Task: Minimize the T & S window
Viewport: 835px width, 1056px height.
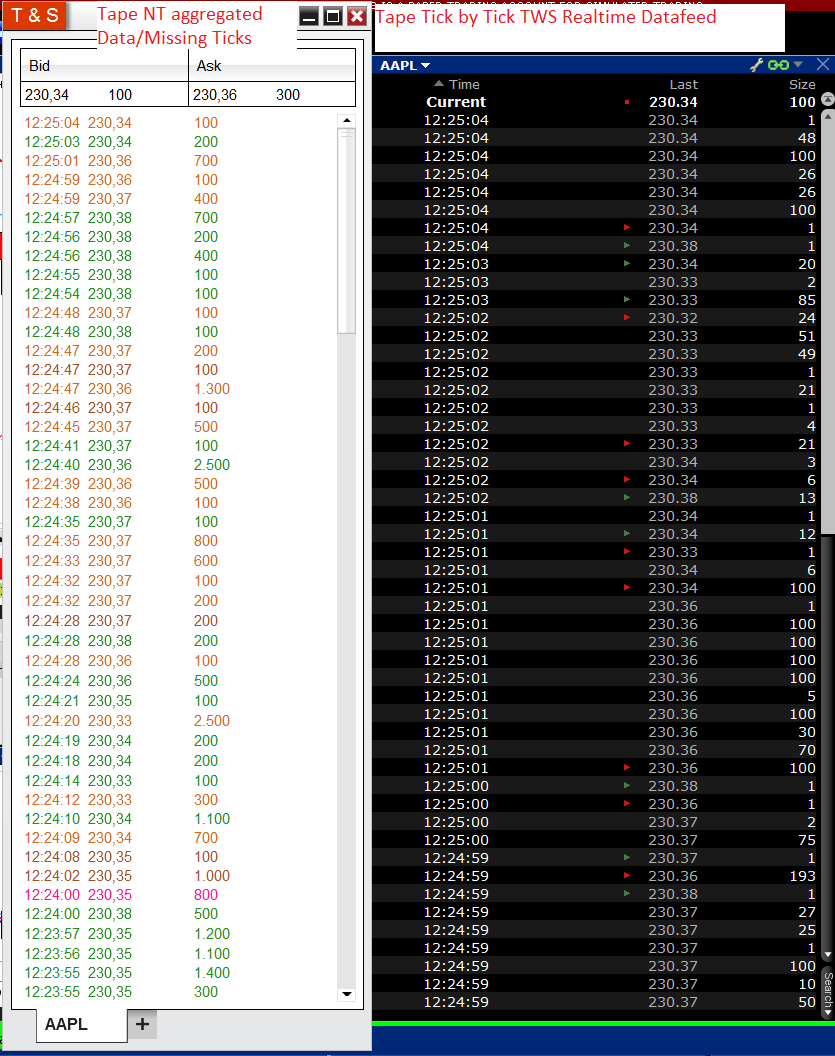Action: coord(309,16)
